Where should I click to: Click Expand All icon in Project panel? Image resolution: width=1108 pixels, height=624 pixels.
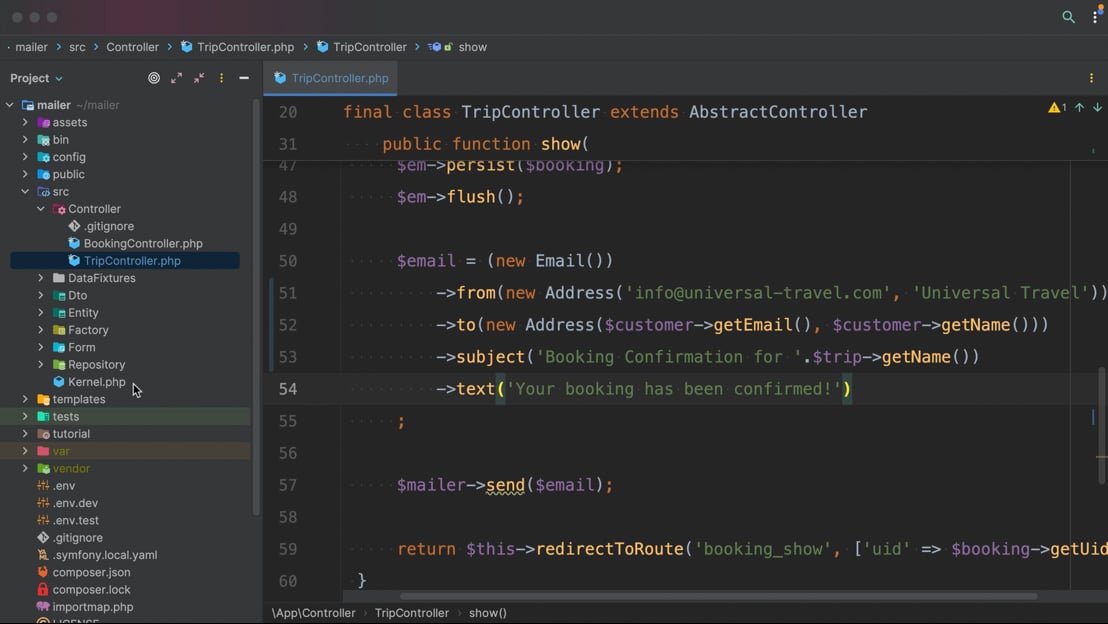176,78
